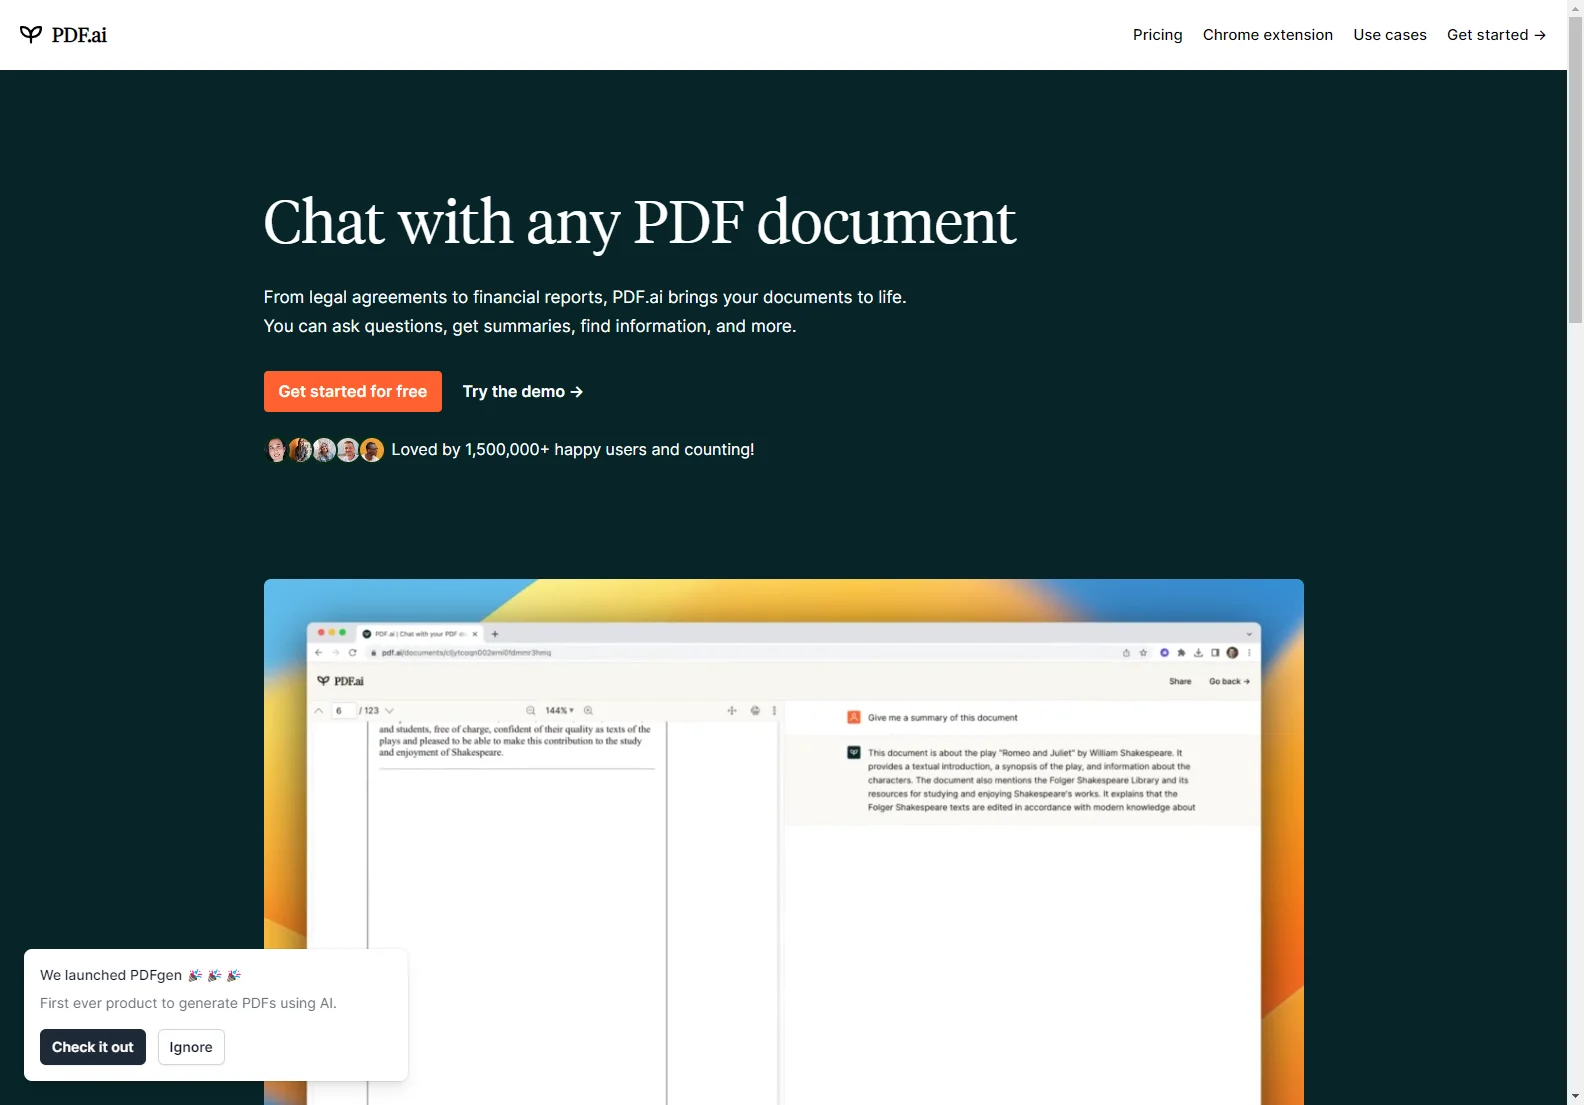Click the Check it out button
Image resolution: width=1584 pixels, height=1105 pixels.
pos(93,1047)
